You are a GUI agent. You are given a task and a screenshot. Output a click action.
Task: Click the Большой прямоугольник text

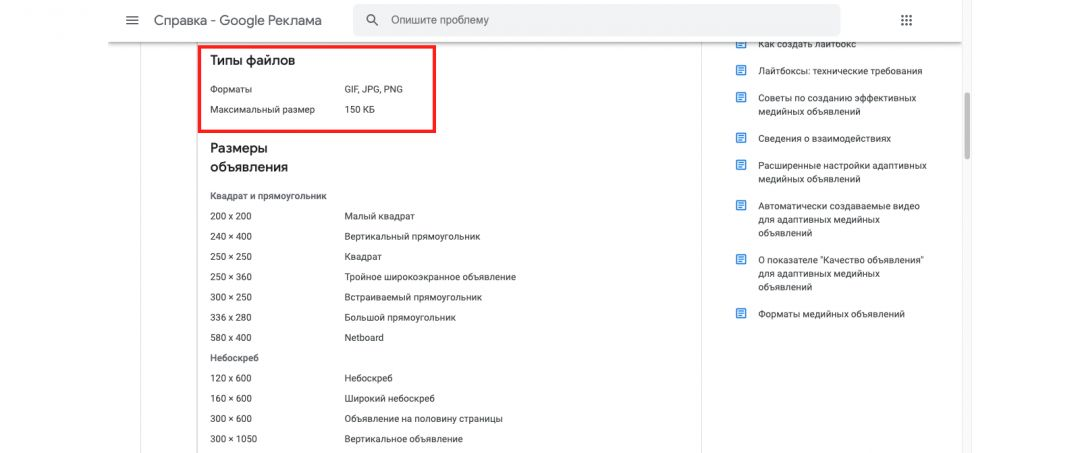(400, 317)
